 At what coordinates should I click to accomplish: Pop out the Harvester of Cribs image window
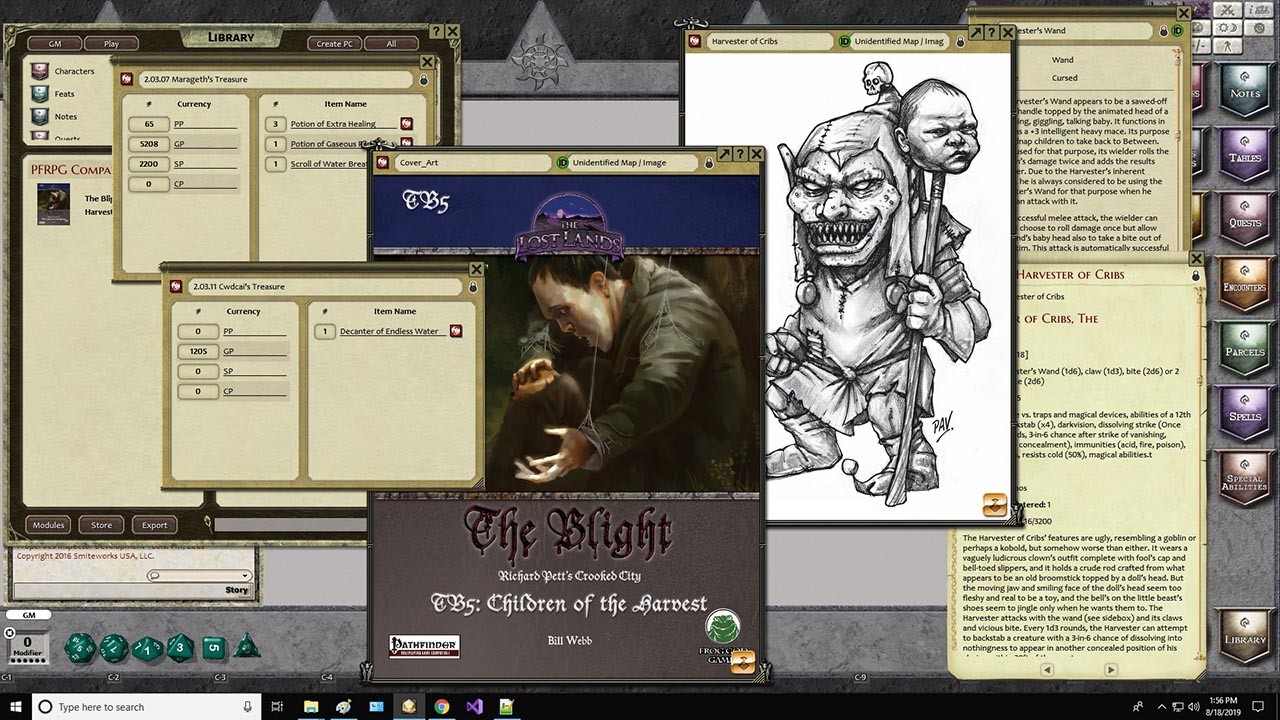[977, 31]
